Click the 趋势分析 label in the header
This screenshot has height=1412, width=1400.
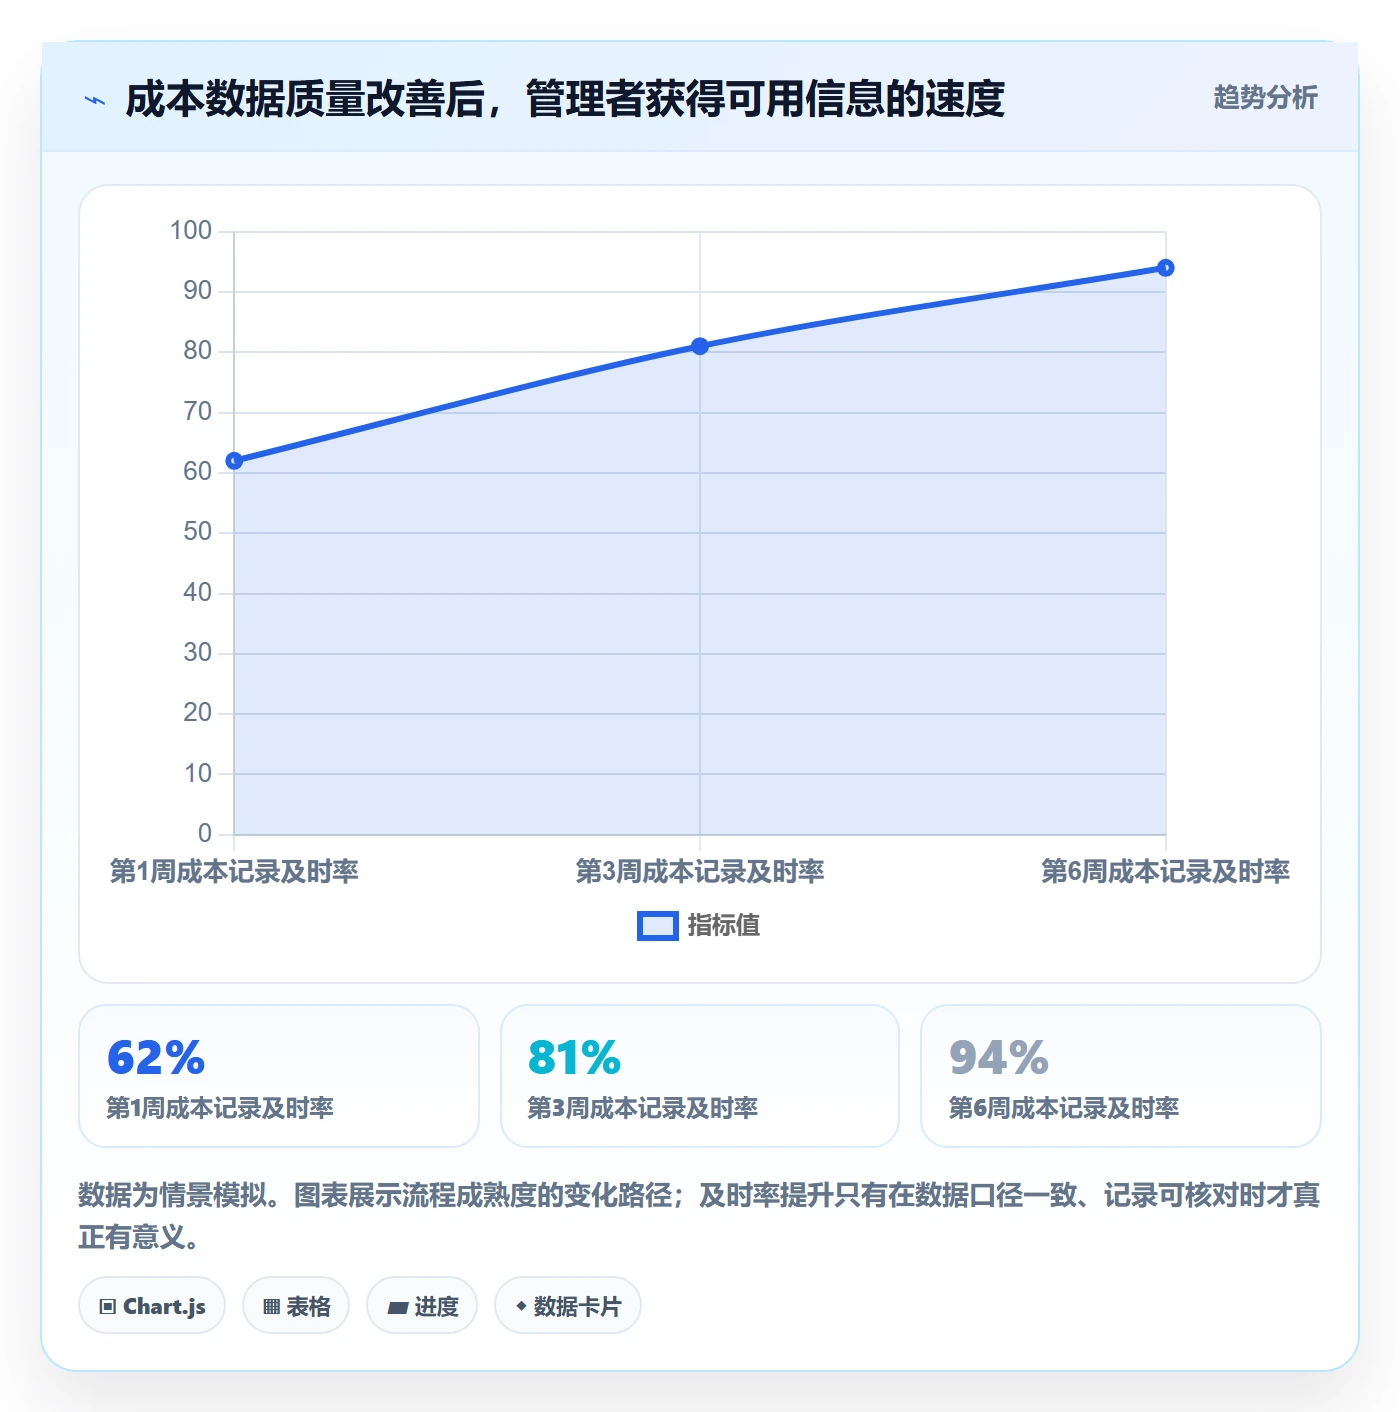(1265, 97)
